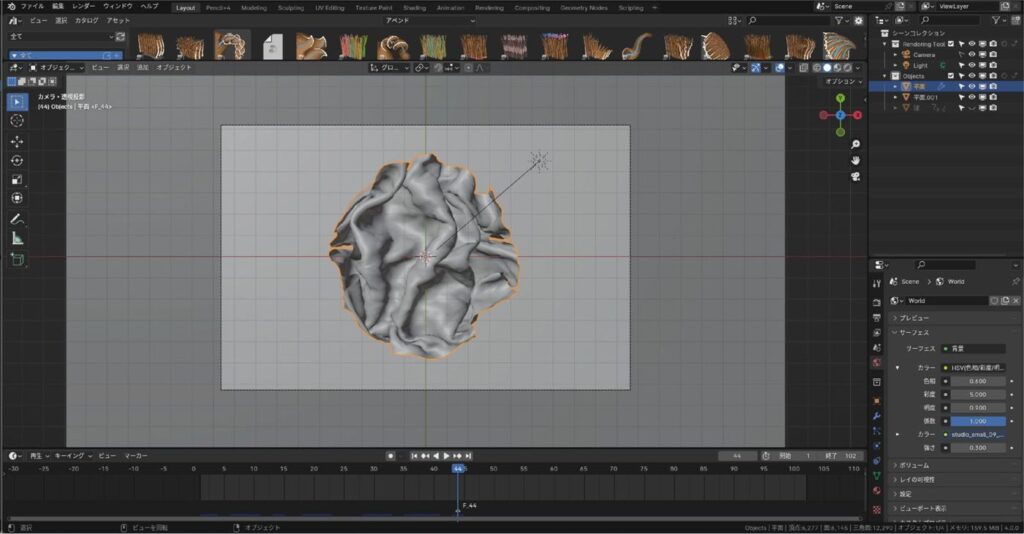Open the Object properties tab

tap(876, 401)
